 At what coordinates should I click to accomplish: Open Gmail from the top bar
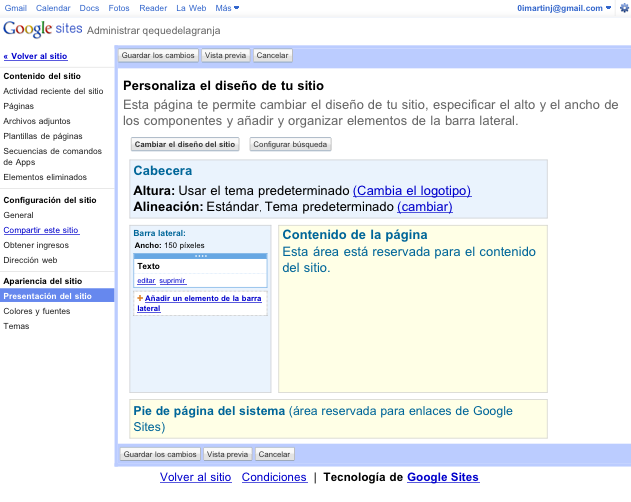pyautogui.click(x=16, y=8)
